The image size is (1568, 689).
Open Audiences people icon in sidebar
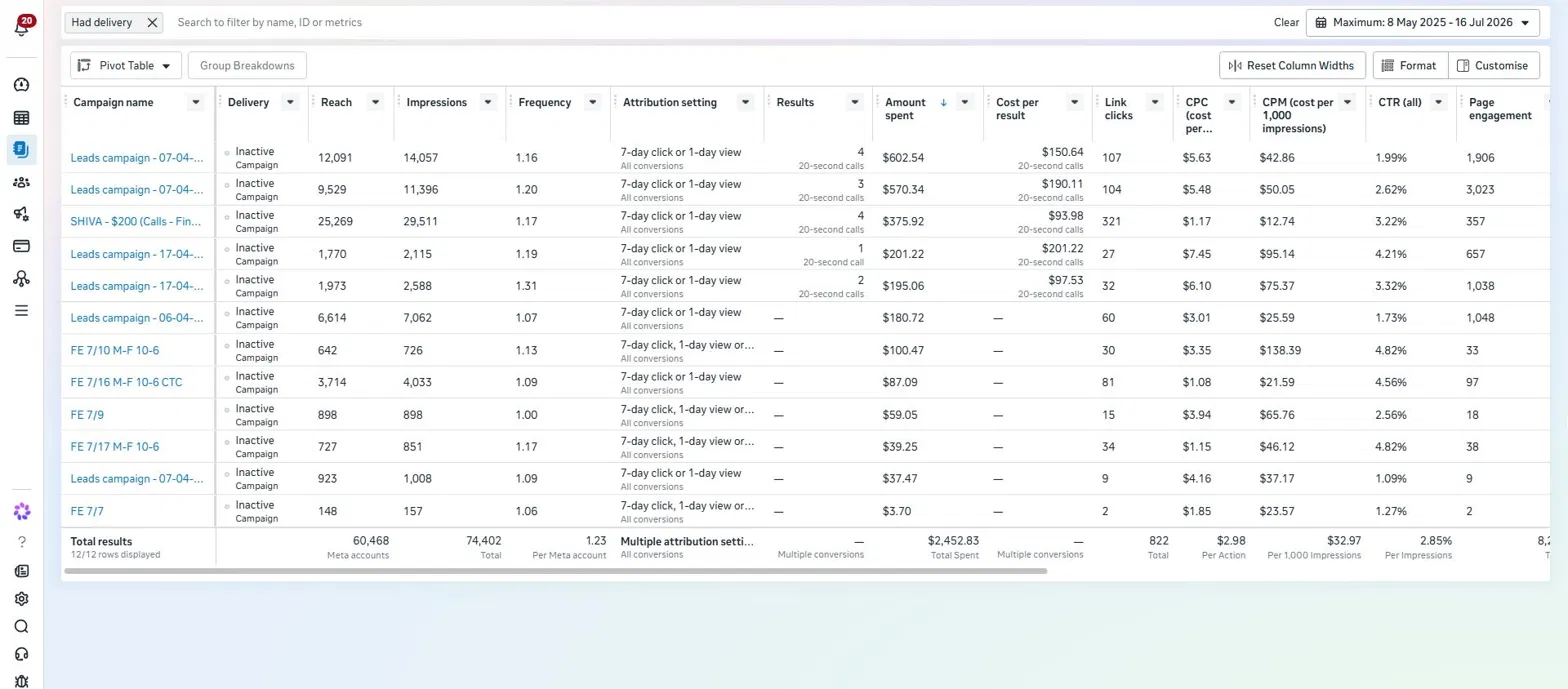pyautogui.click(x=21, y=182)
